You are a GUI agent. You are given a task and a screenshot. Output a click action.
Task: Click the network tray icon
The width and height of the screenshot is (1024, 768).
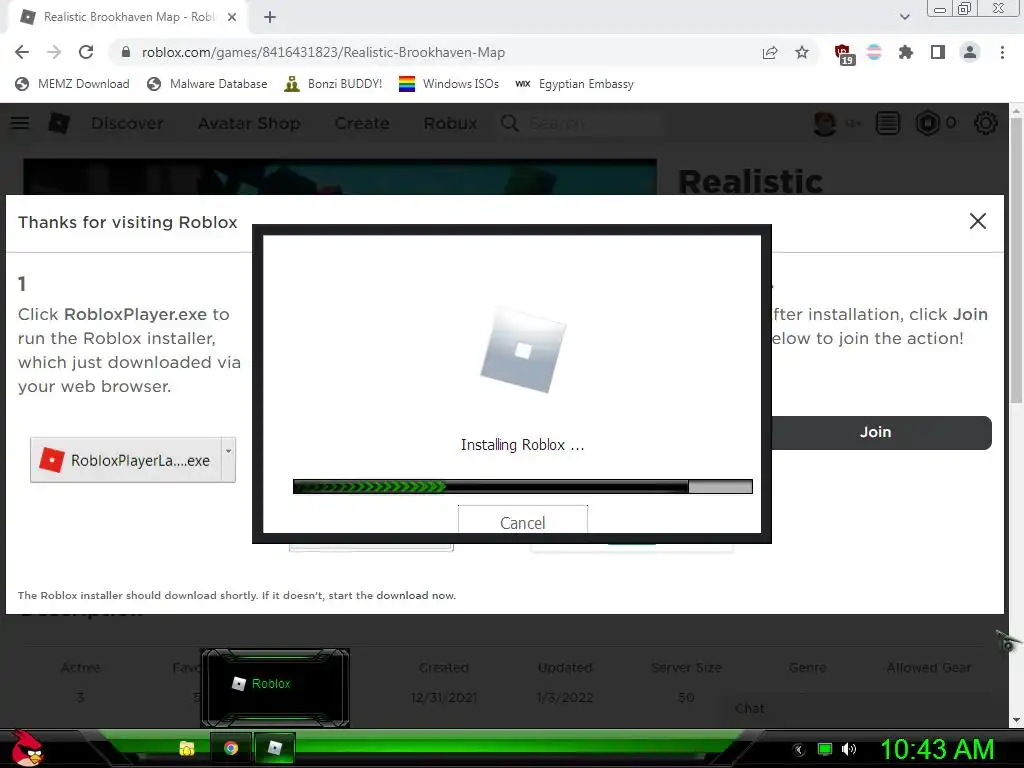825,750
